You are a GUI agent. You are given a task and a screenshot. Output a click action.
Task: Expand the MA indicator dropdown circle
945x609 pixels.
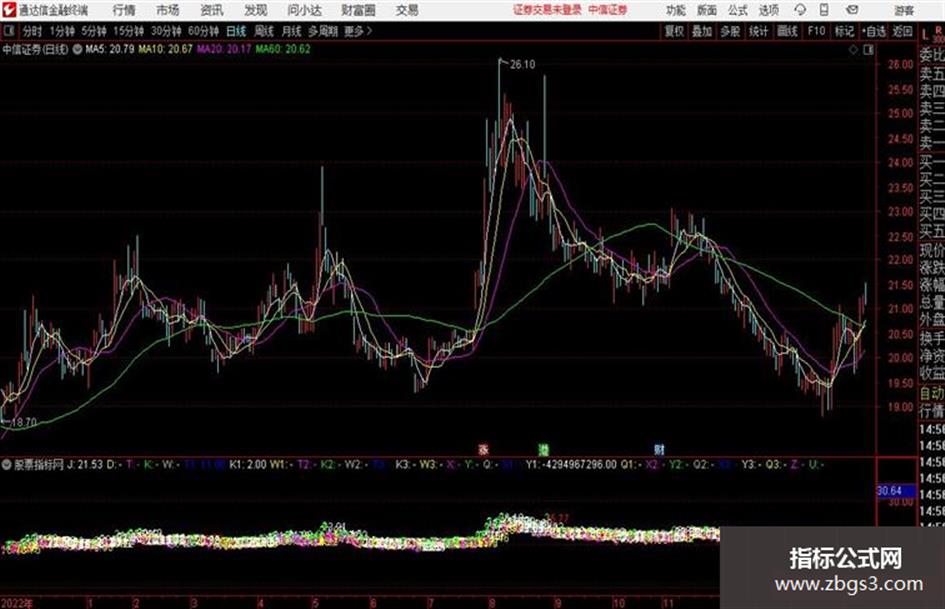click(77, 49)
